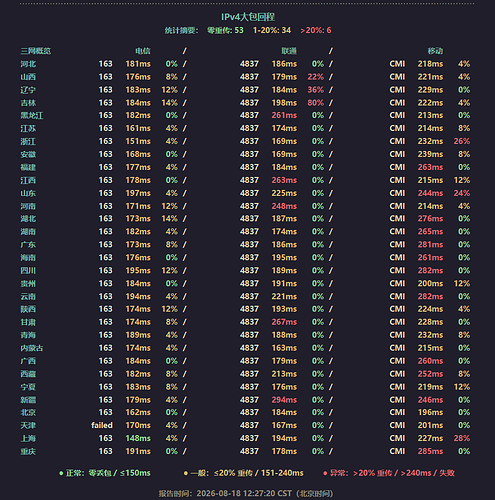Click the 162ms 电信 latency in 北京 row

pos(138,412)
